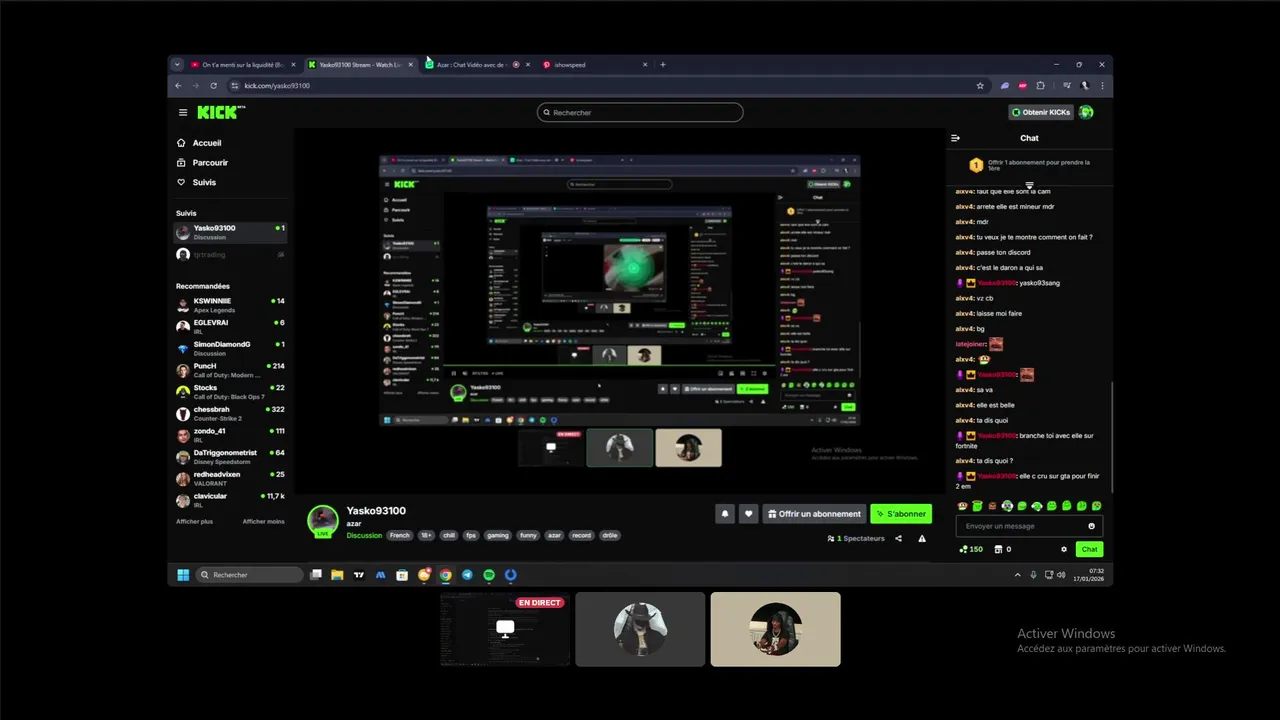Click the report warning triangle icon
The width and height of the screenshot is (1280, 720).
click(922, 538)
